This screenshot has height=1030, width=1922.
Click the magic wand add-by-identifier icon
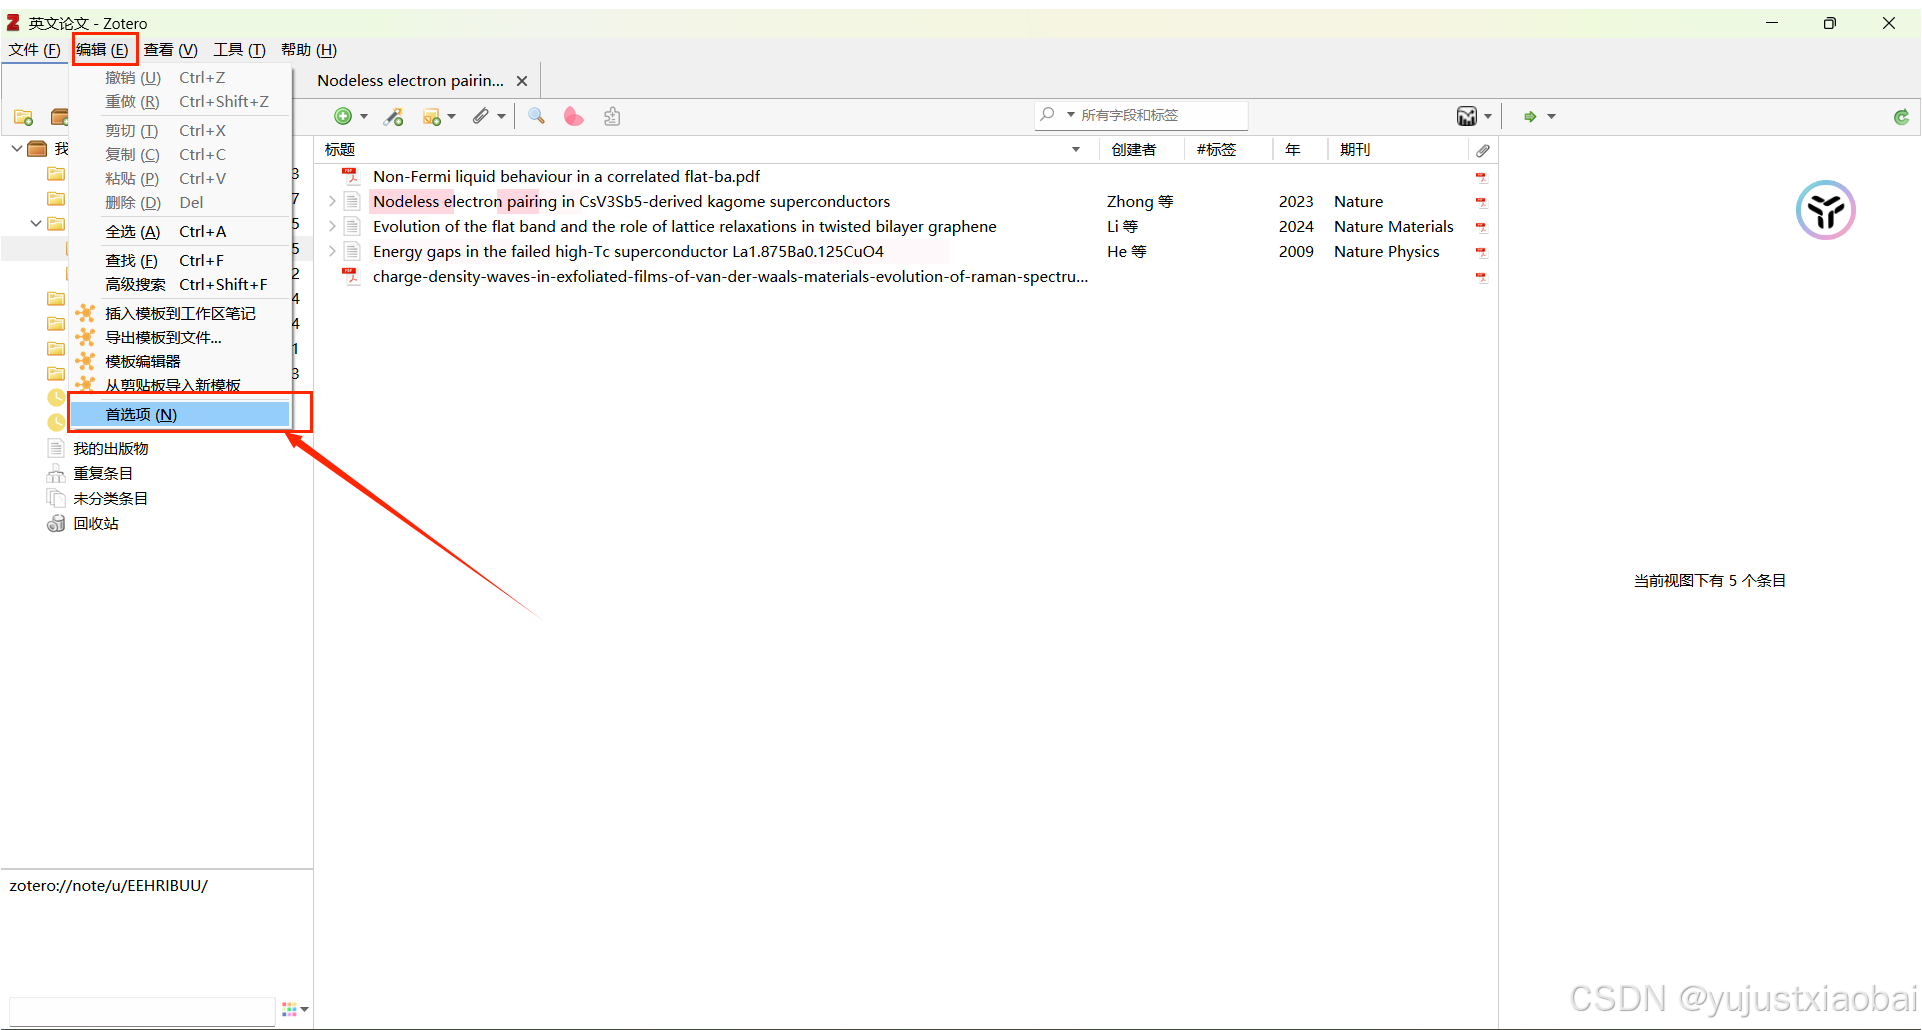(x=394, y=117)
